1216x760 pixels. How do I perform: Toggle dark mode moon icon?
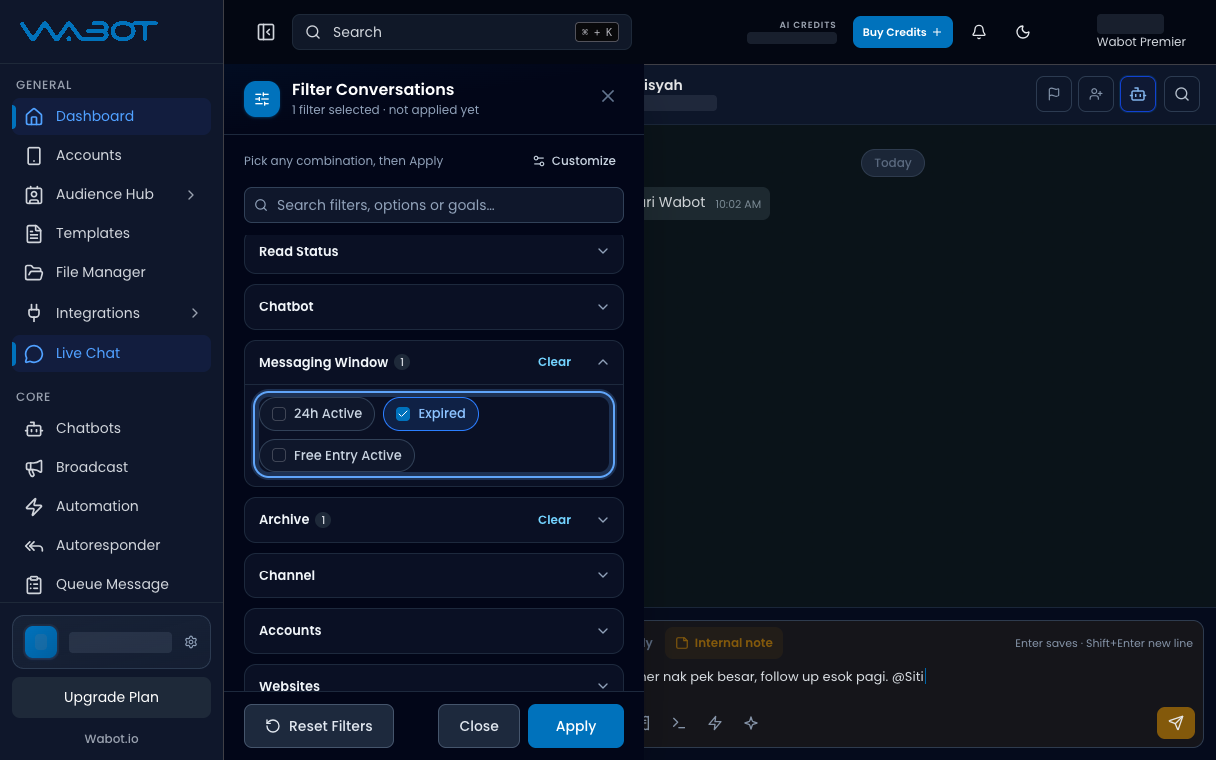click(x=1023, y=32)
